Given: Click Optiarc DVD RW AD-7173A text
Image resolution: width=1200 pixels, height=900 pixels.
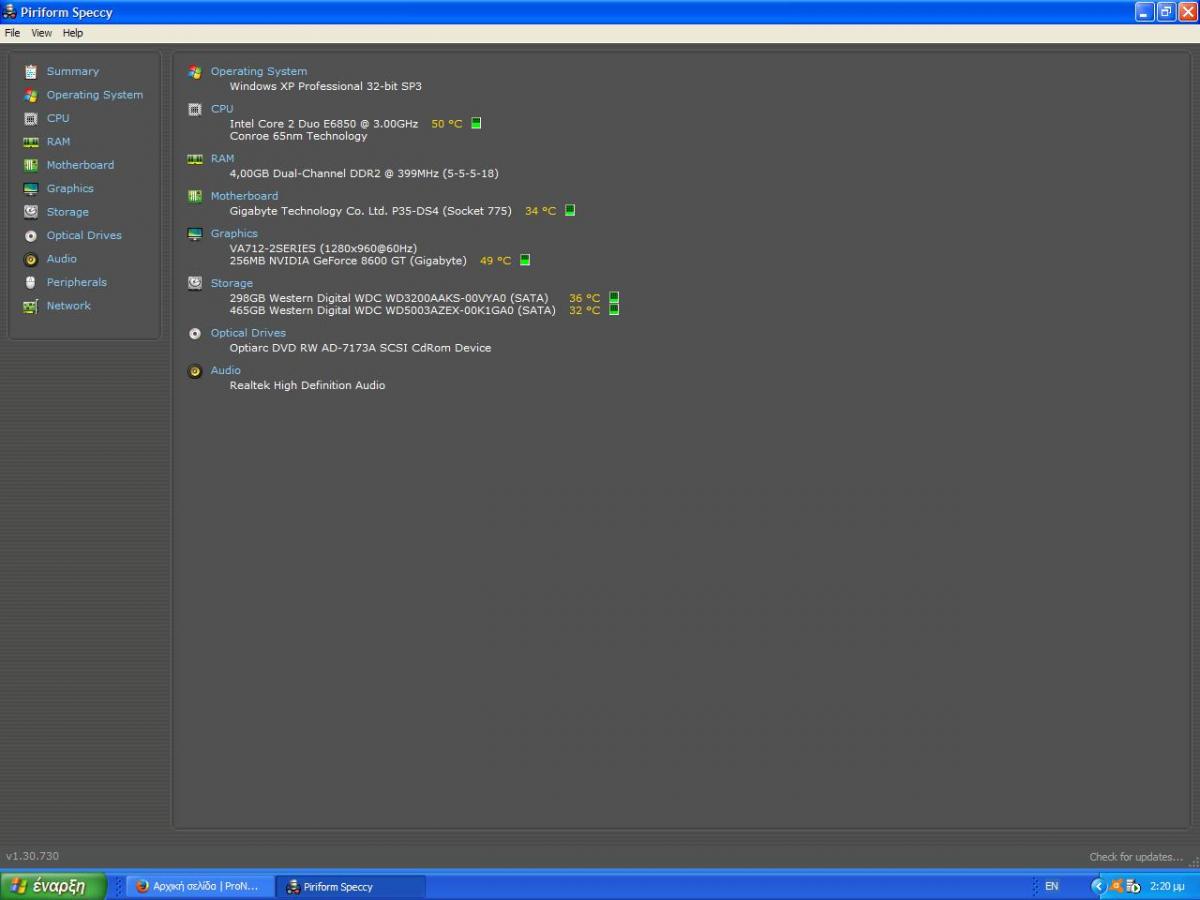Looking at the screenshot, I should click(360, 348).
